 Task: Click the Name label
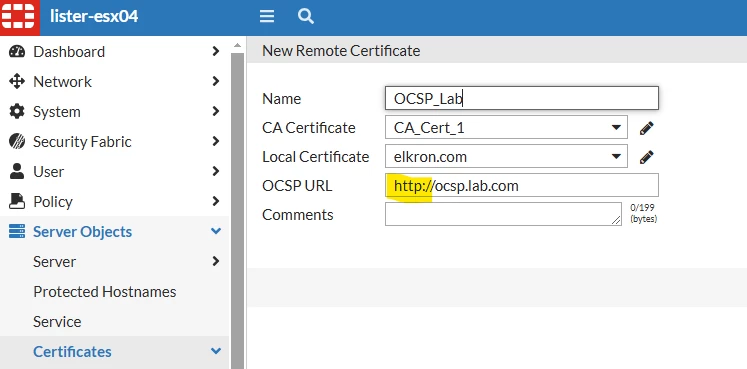tap(282, 99)
